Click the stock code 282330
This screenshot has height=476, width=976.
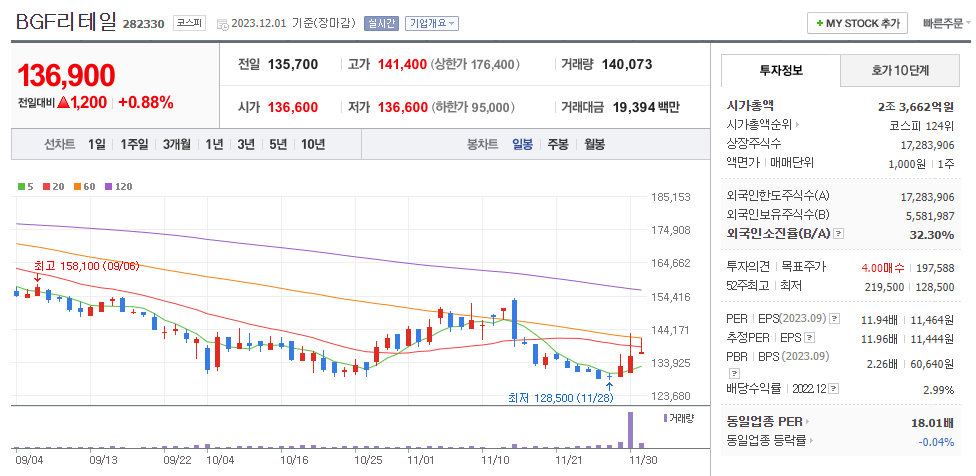pyautogui.click(x=144, y=24)
